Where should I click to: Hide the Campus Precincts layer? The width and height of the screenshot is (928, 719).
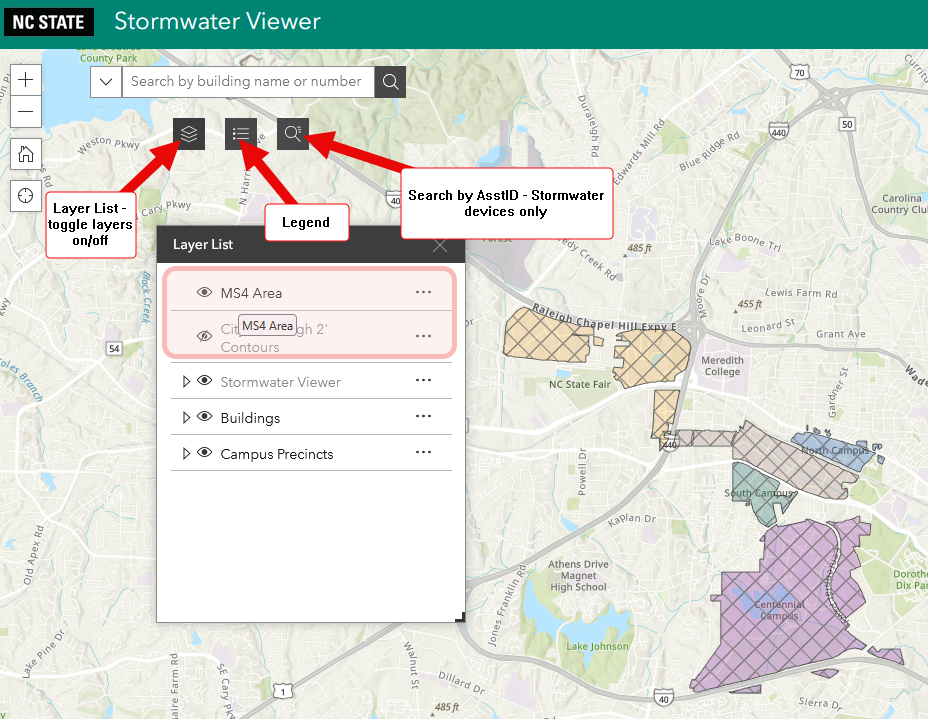tap(204, 453)
